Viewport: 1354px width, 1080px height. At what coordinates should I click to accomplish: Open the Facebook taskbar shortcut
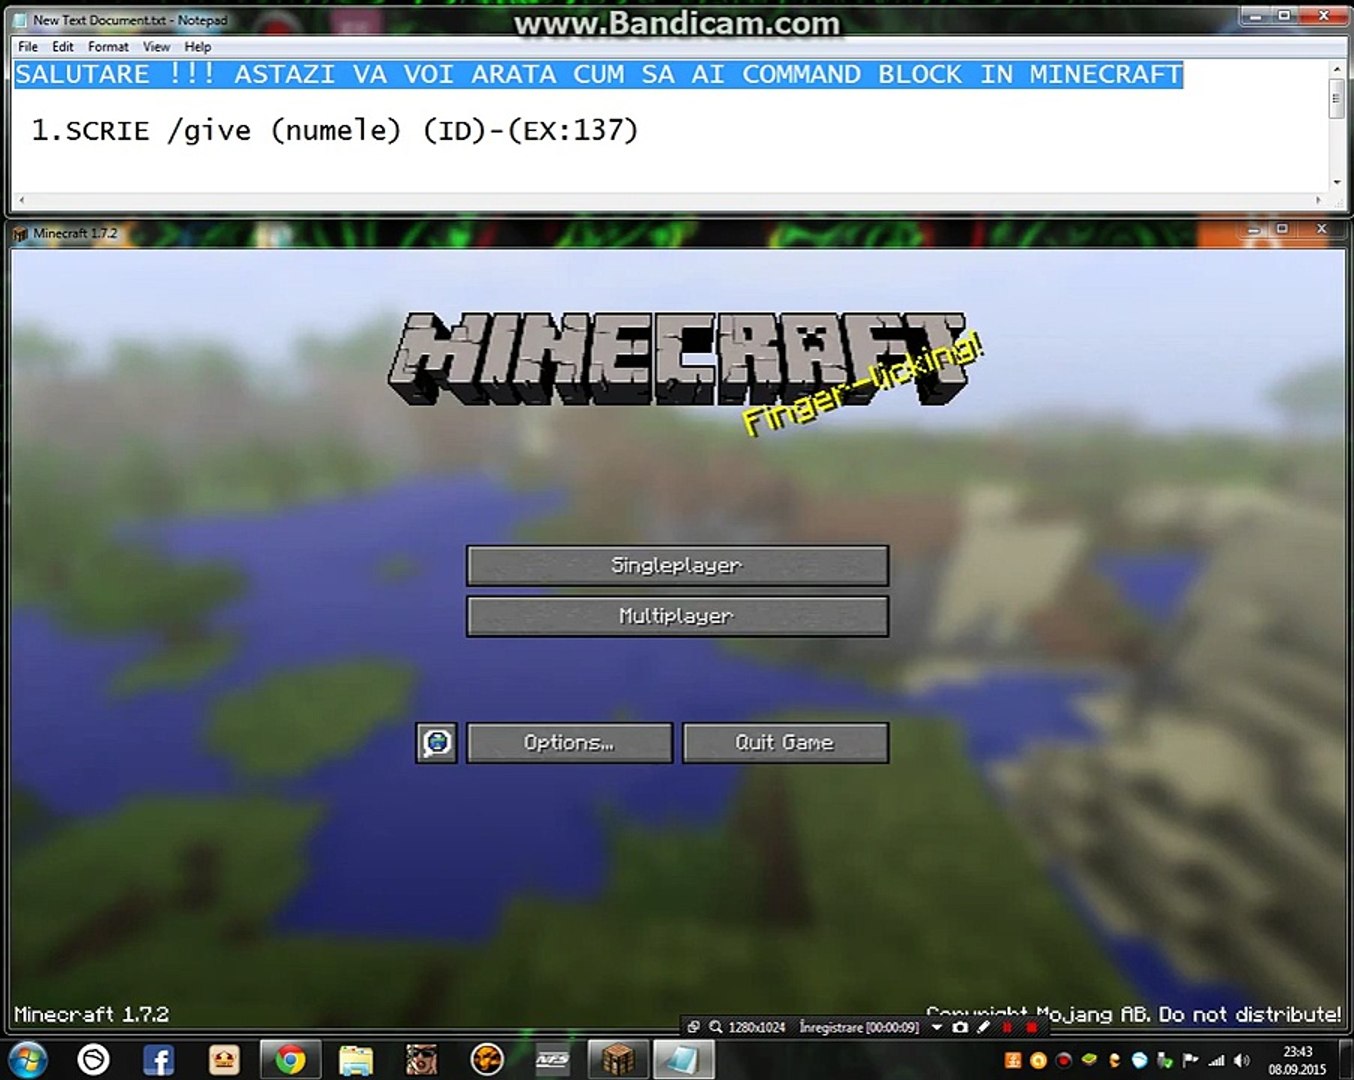(159, 1059)
